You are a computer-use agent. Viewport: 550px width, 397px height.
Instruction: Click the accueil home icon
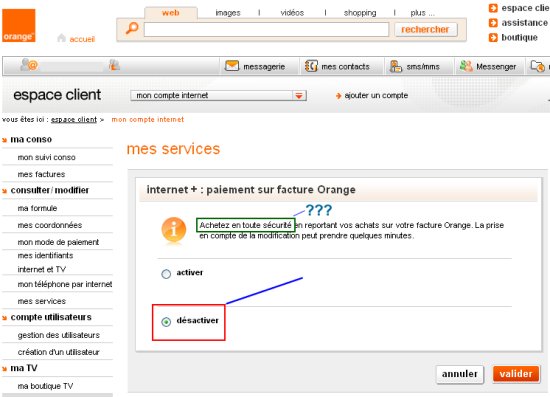(x=61, y=38)
